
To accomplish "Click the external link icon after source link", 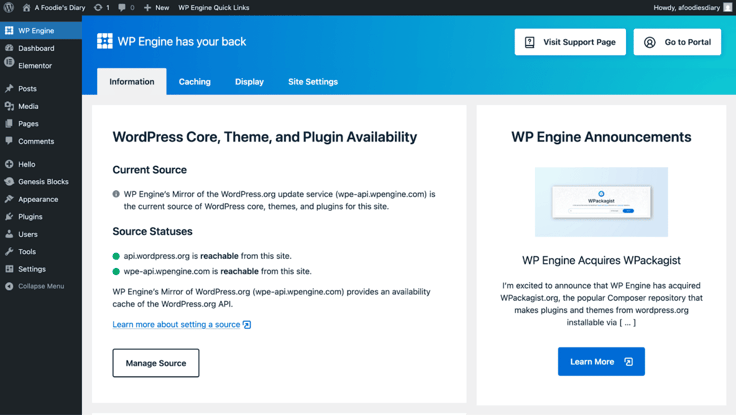I will point(247,324).
